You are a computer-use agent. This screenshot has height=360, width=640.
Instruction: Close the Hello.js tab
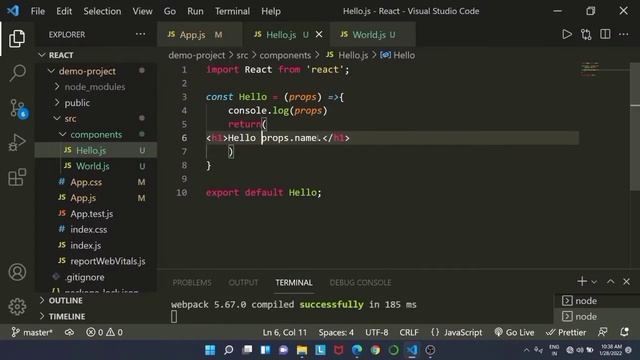(319, 35)
